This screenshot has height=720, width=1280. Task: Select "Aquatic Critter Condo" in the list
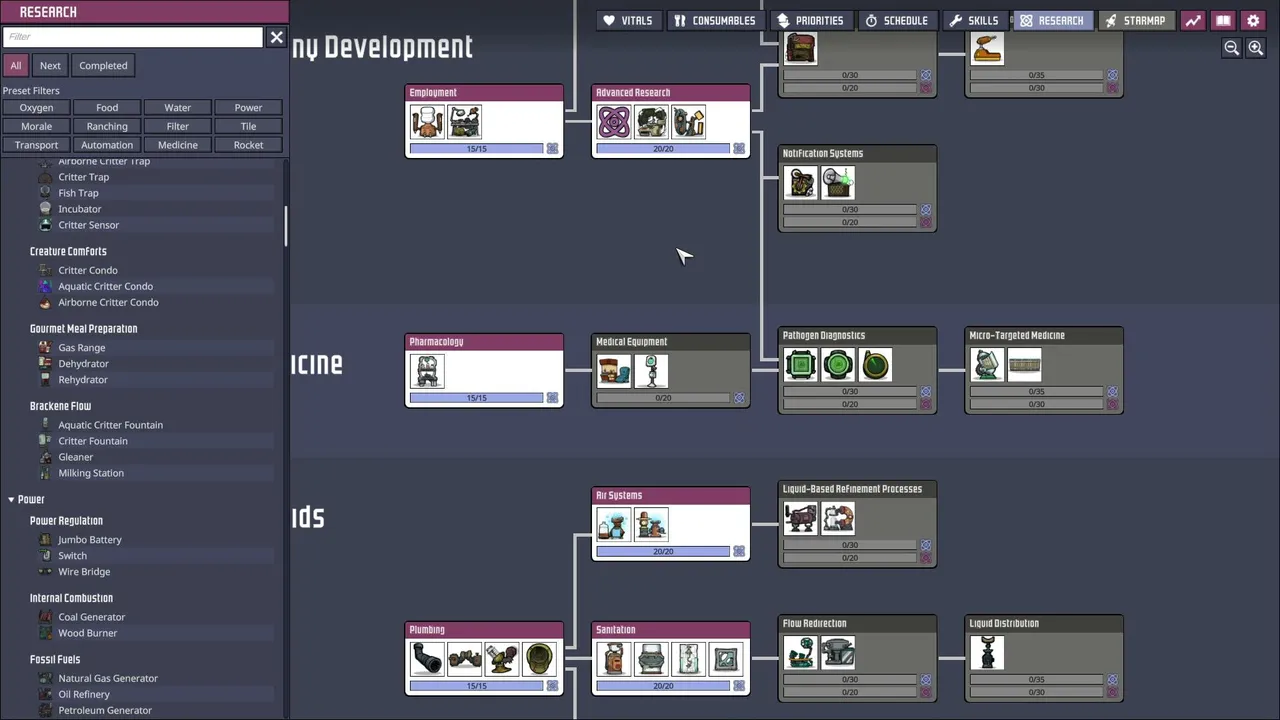pos(105,286)
